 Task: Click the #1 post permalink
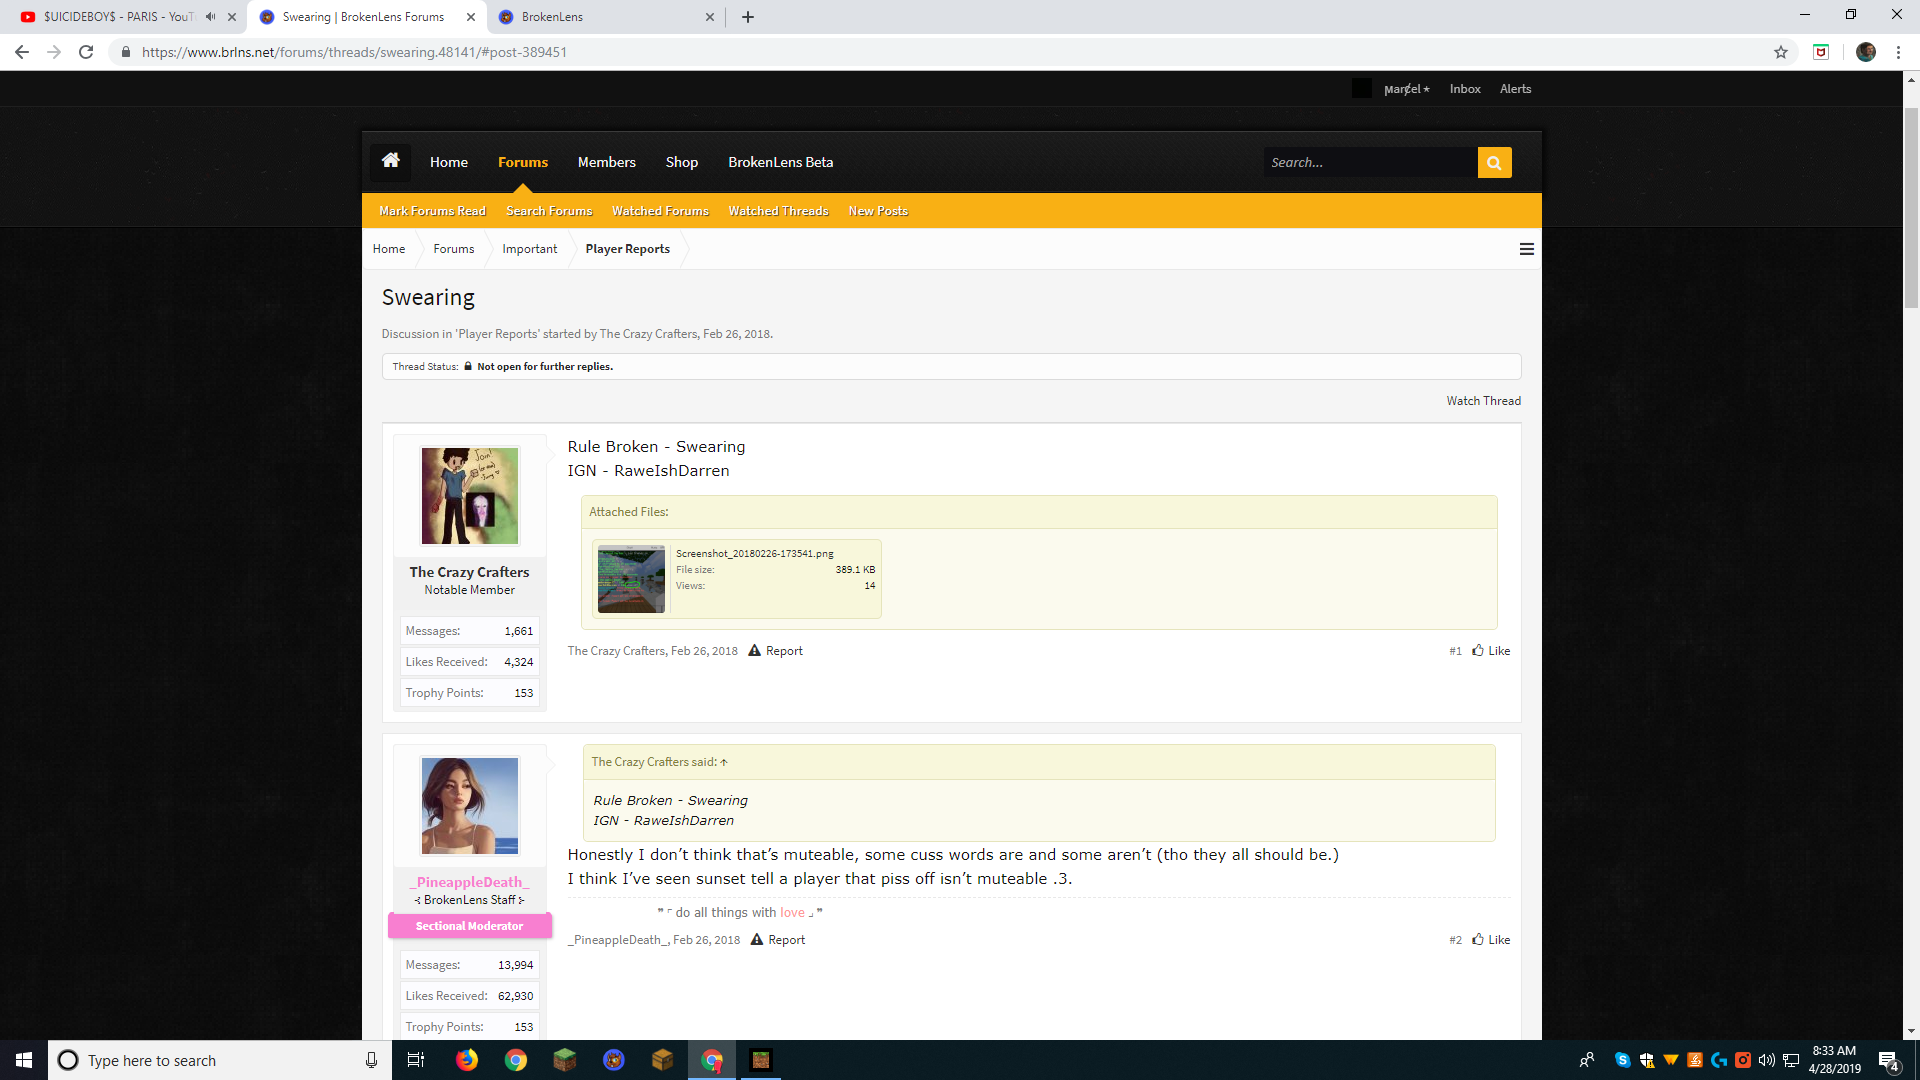(x=1455, y=651)
